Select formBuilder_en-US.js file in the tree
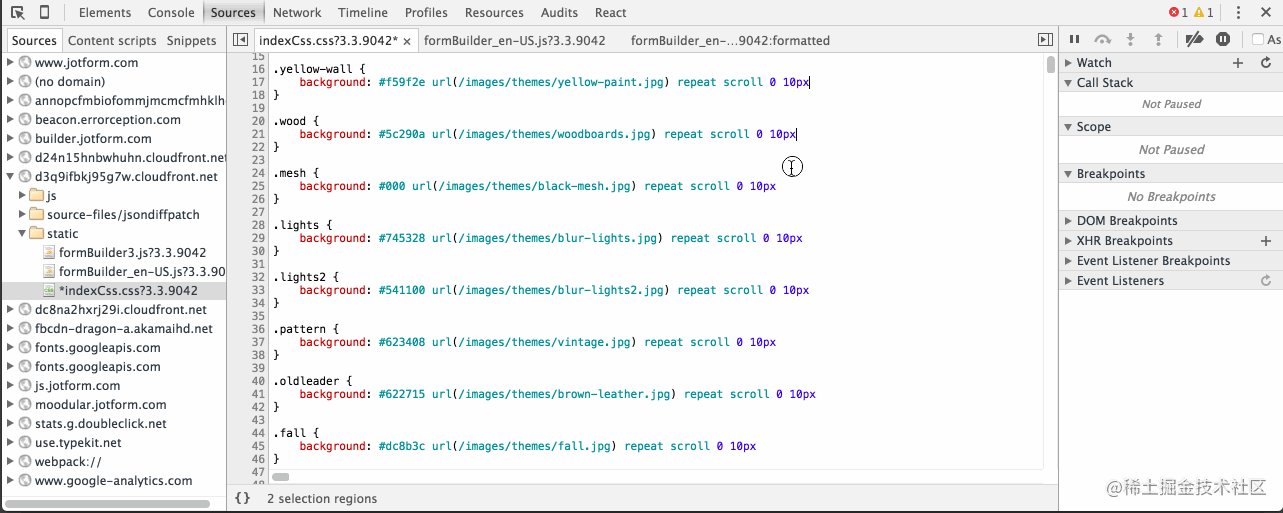 click(x=142, y=271)
